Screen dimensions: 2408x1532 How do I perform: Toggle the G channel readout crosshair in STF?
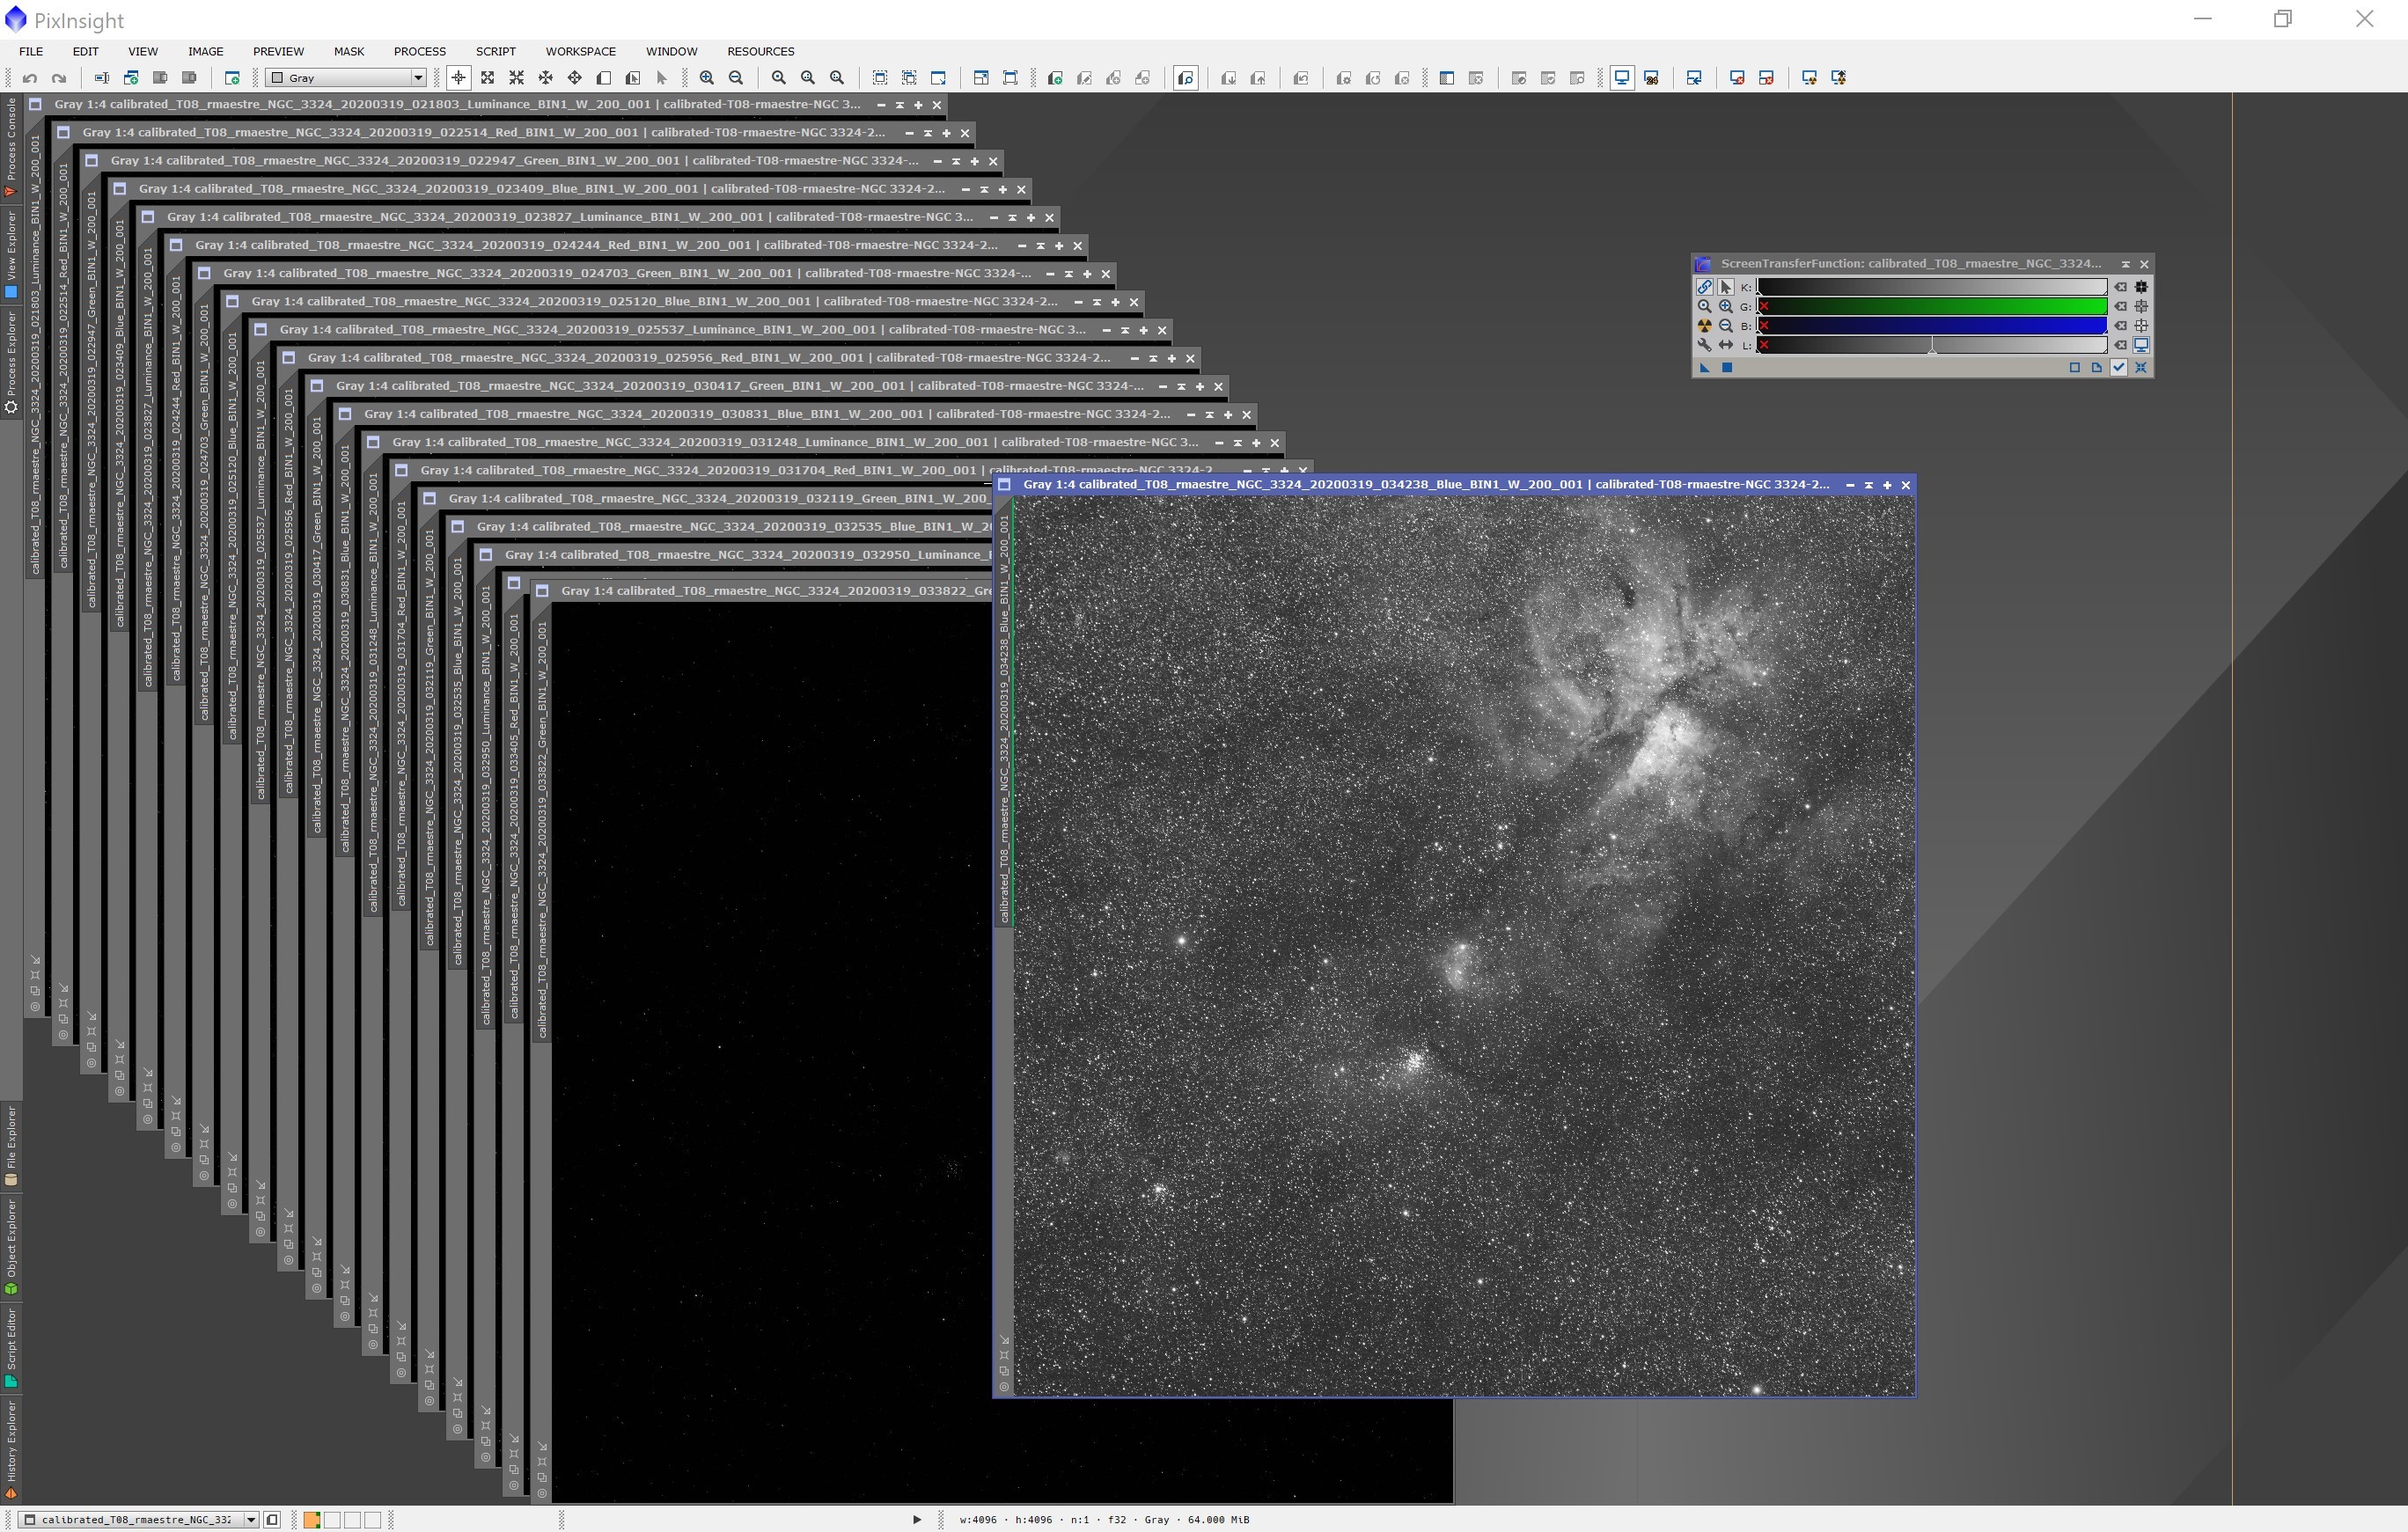[x=2141, y=307]
